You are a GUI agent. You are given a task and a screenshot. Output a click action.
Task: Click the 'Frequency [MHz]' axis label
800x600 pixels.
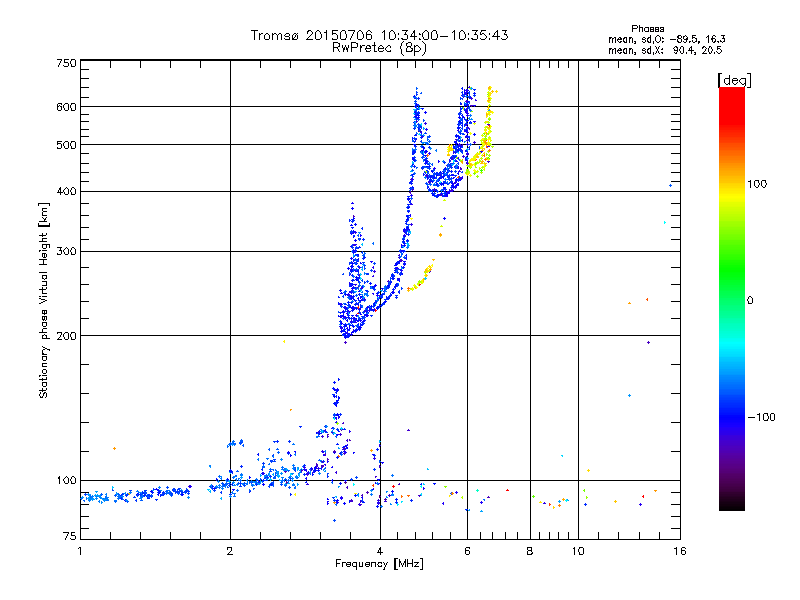pos(379,564)
